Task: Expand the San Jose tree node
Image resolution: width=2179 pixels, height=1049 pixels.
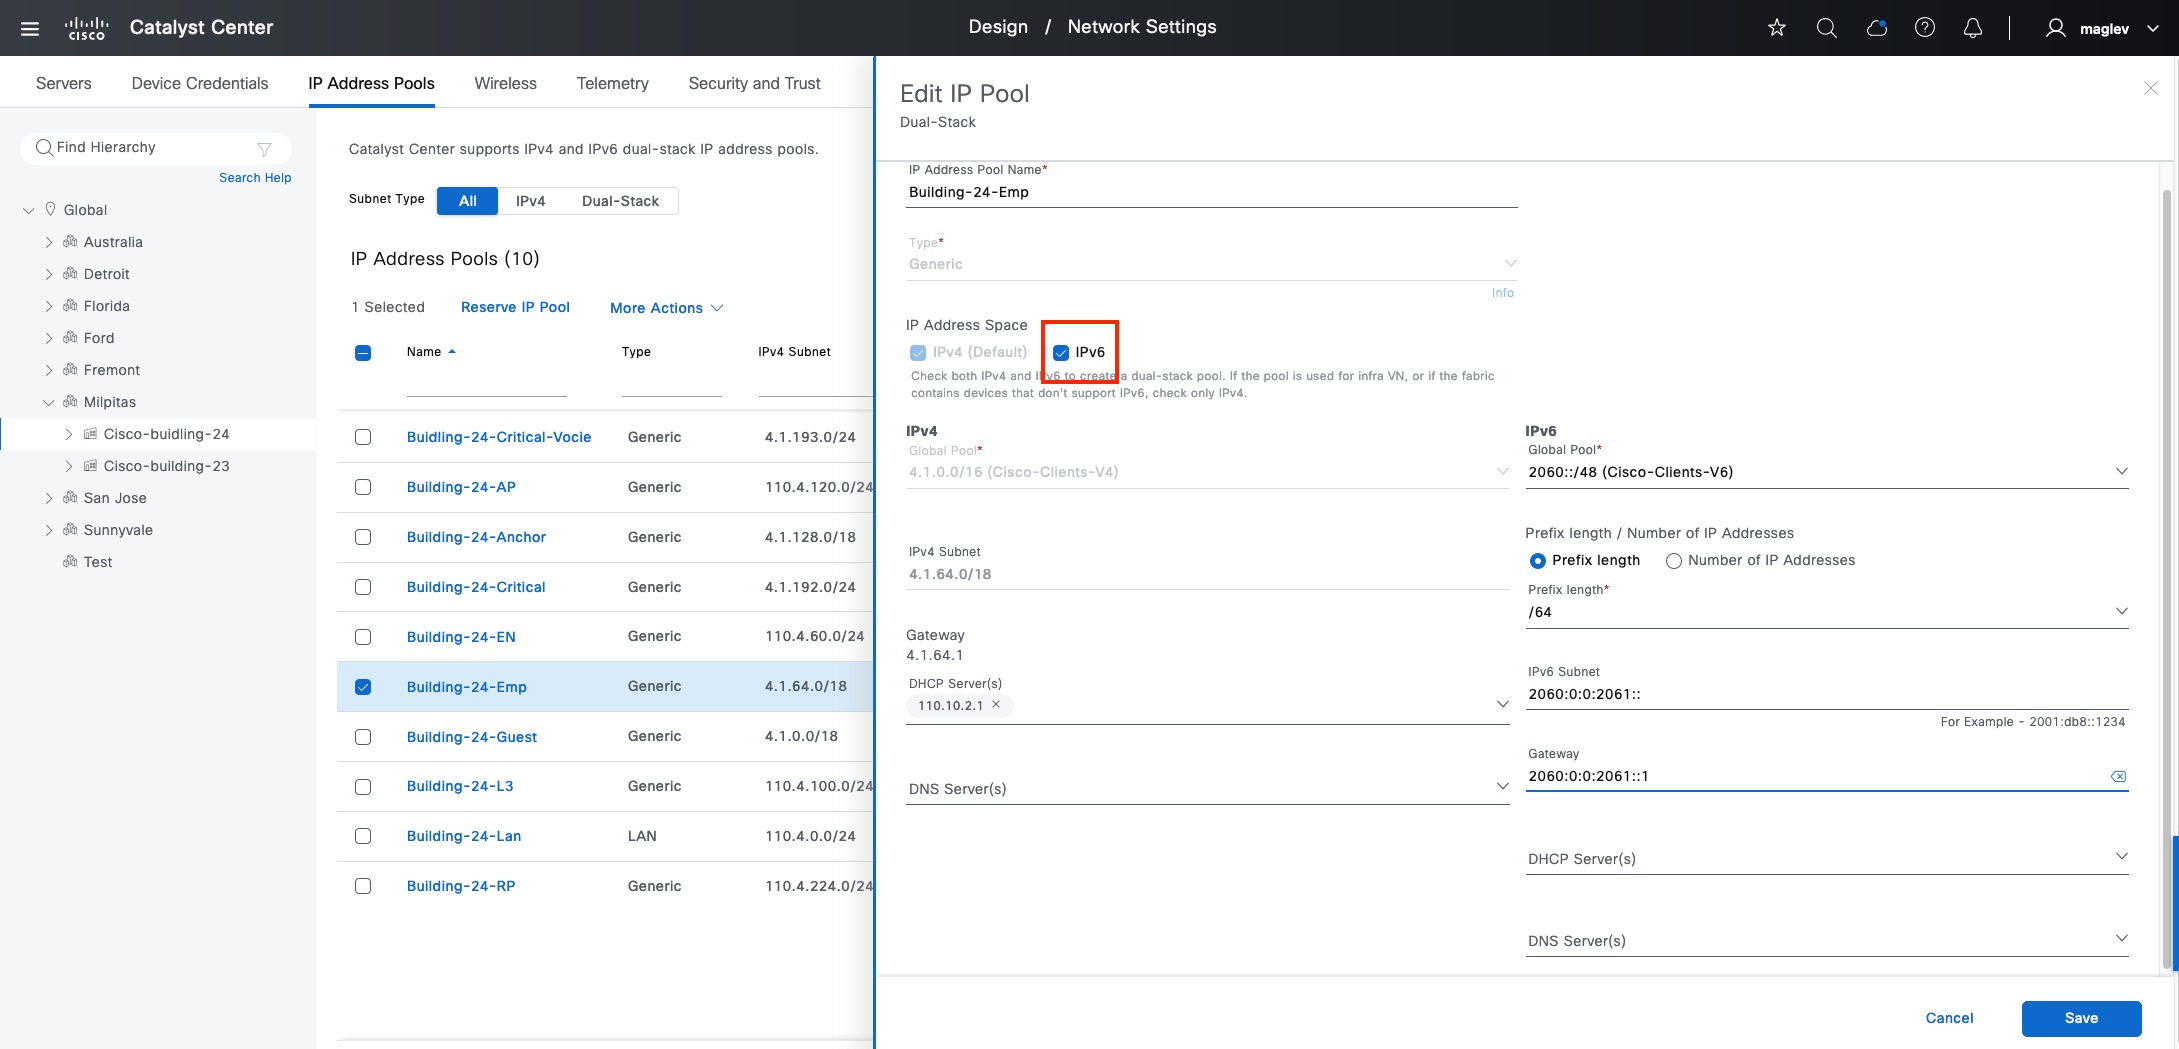Action: 49,498
